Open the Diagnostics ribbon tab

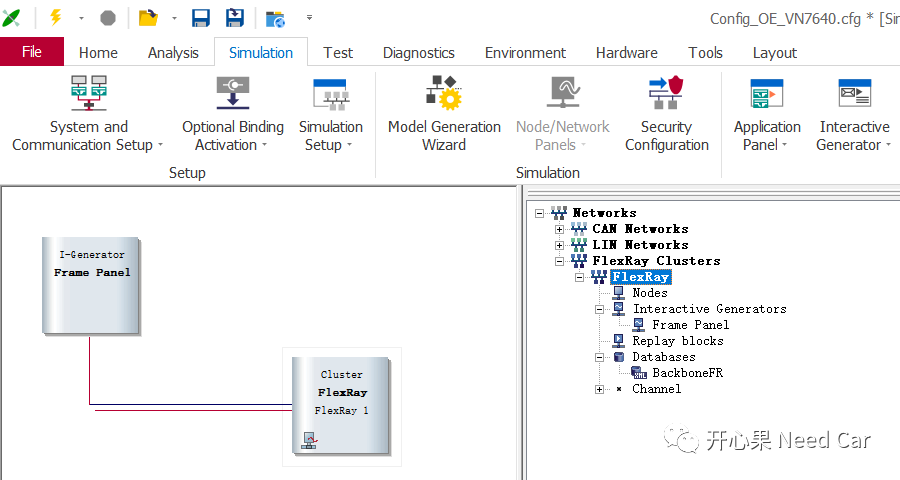coord(418,53)
